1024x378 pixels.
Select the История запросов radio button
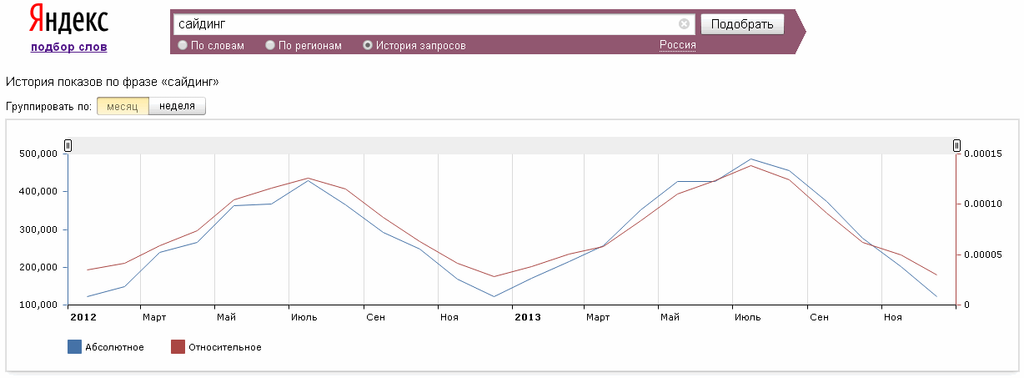[368, 45]
